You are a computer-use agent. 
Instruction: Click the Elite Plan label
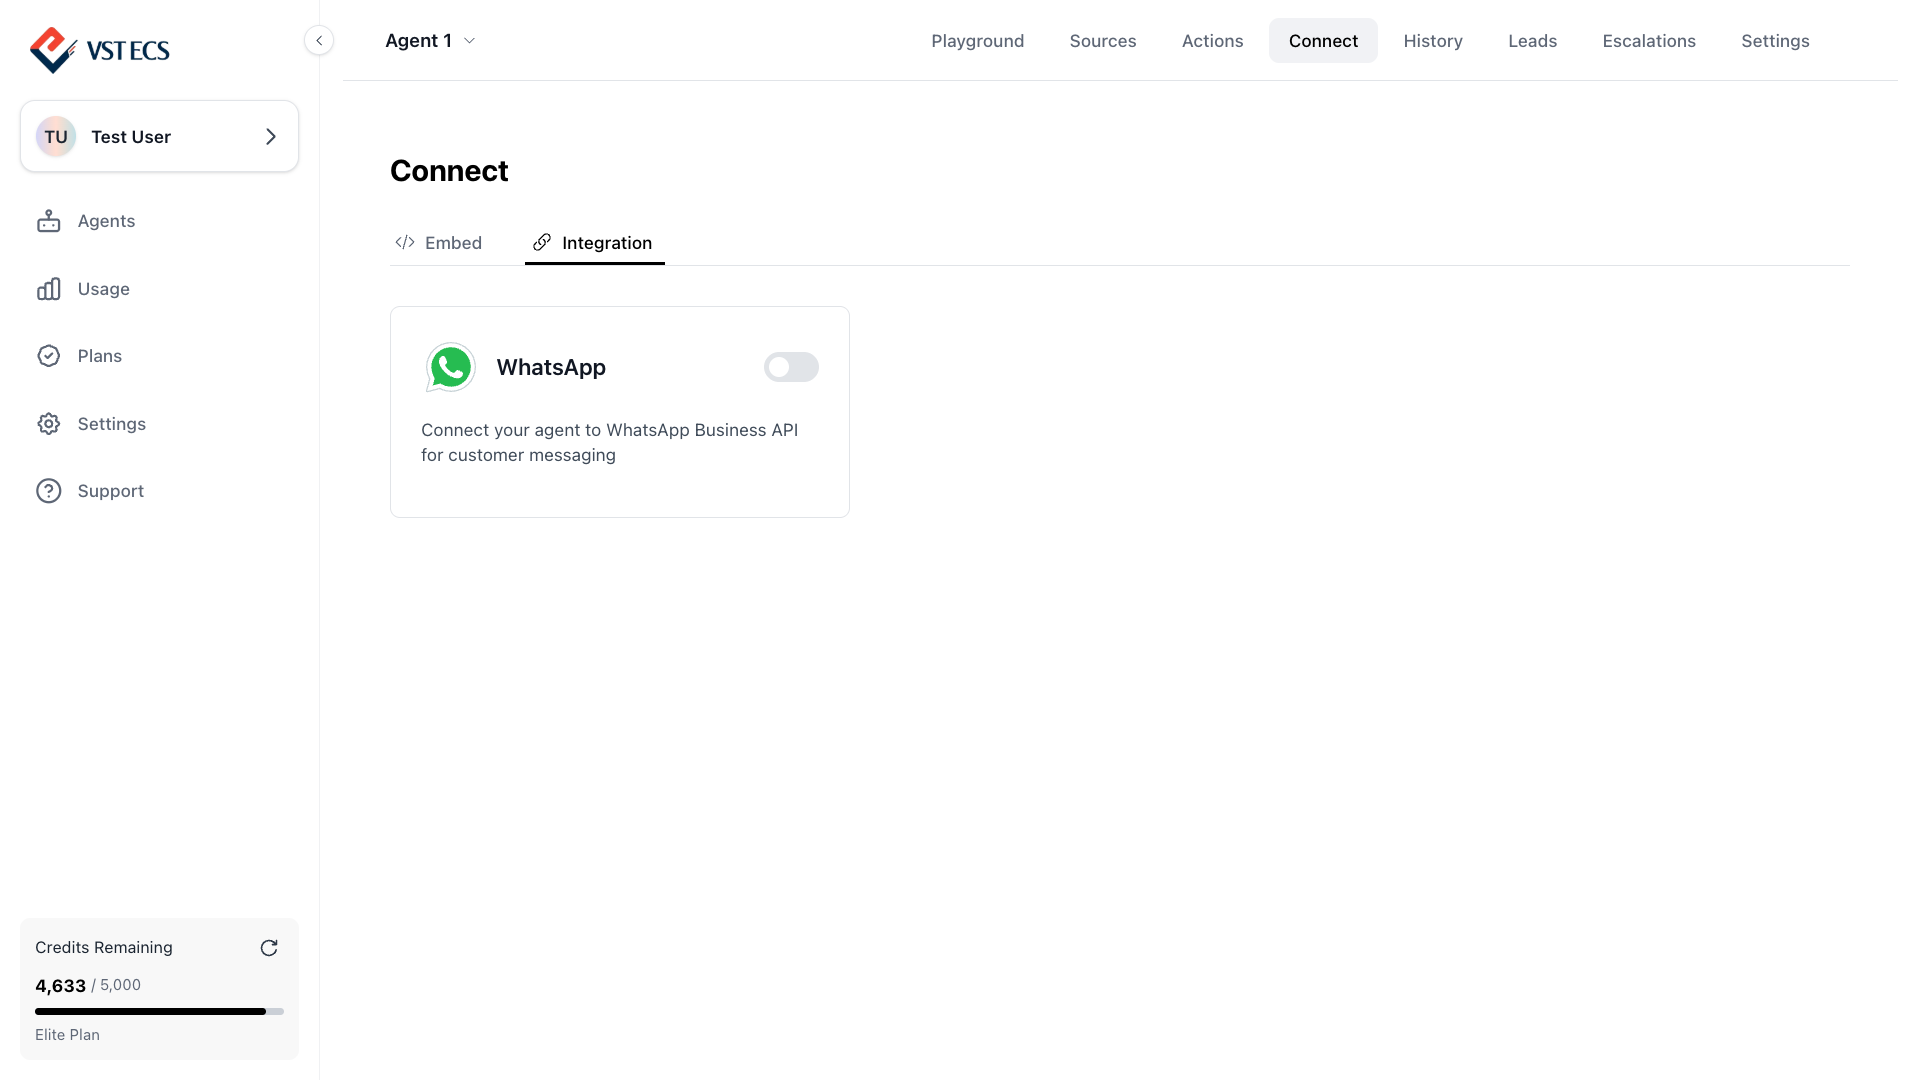pos(67,1035)
